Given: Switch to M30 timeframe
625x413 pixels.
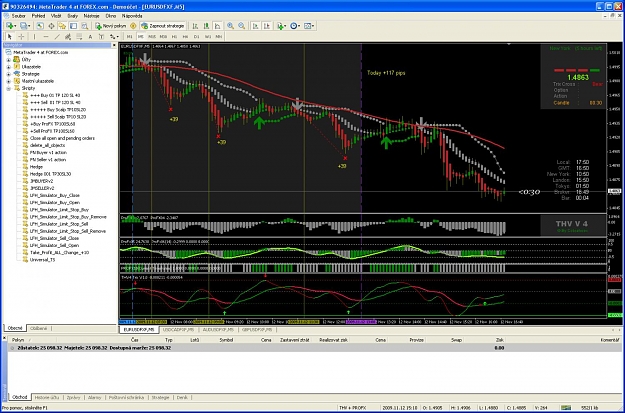Looking at the screenshot, I should tap(163, 37).
